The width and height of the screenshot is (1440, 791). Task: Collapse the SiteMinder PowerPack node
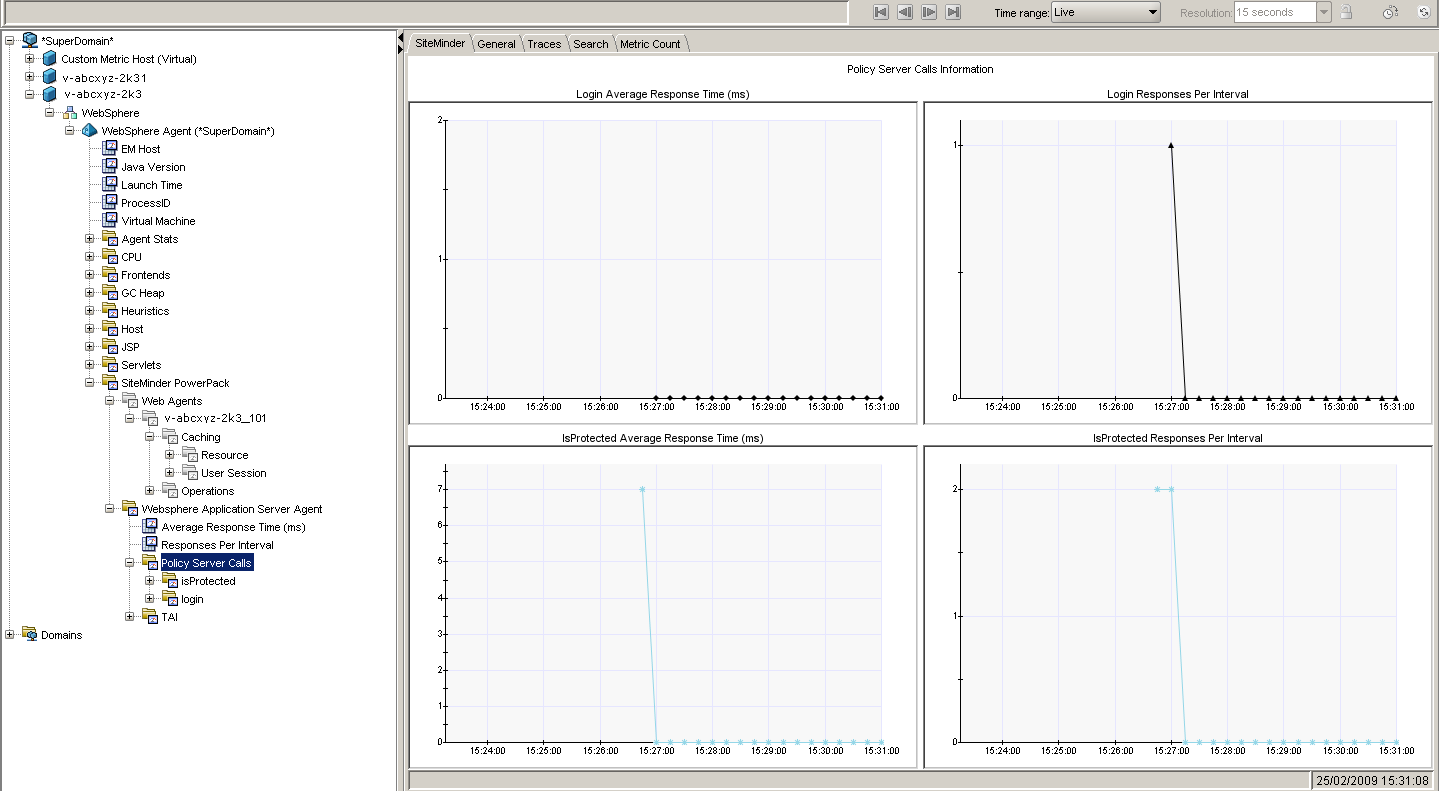pos(90,383)
